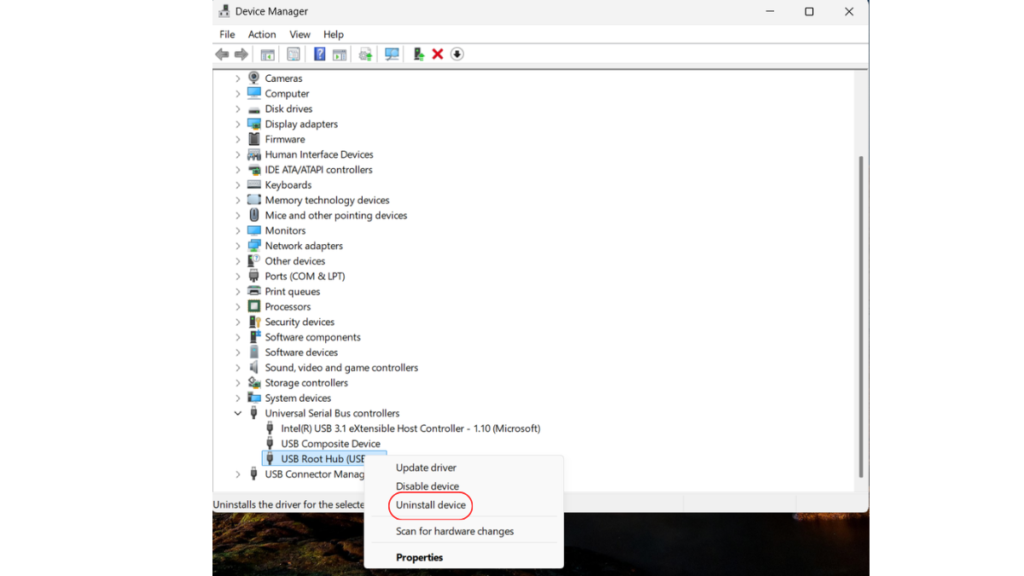Click the Monitors category icon
The width and height of the screenshot is (1024, 576).
point(254,230)
